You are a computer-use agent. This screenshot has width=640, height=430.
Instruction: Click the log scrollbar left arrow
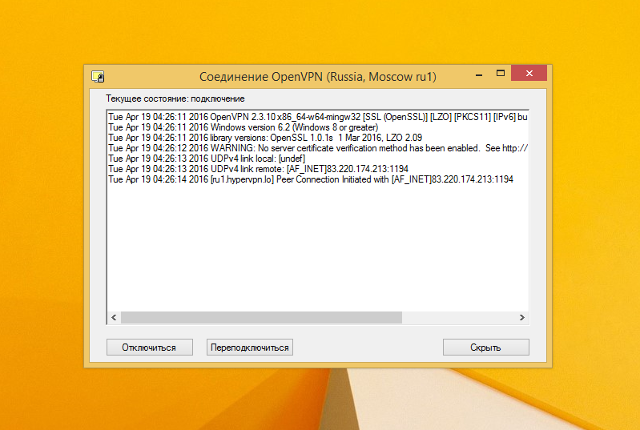(114, 317)
